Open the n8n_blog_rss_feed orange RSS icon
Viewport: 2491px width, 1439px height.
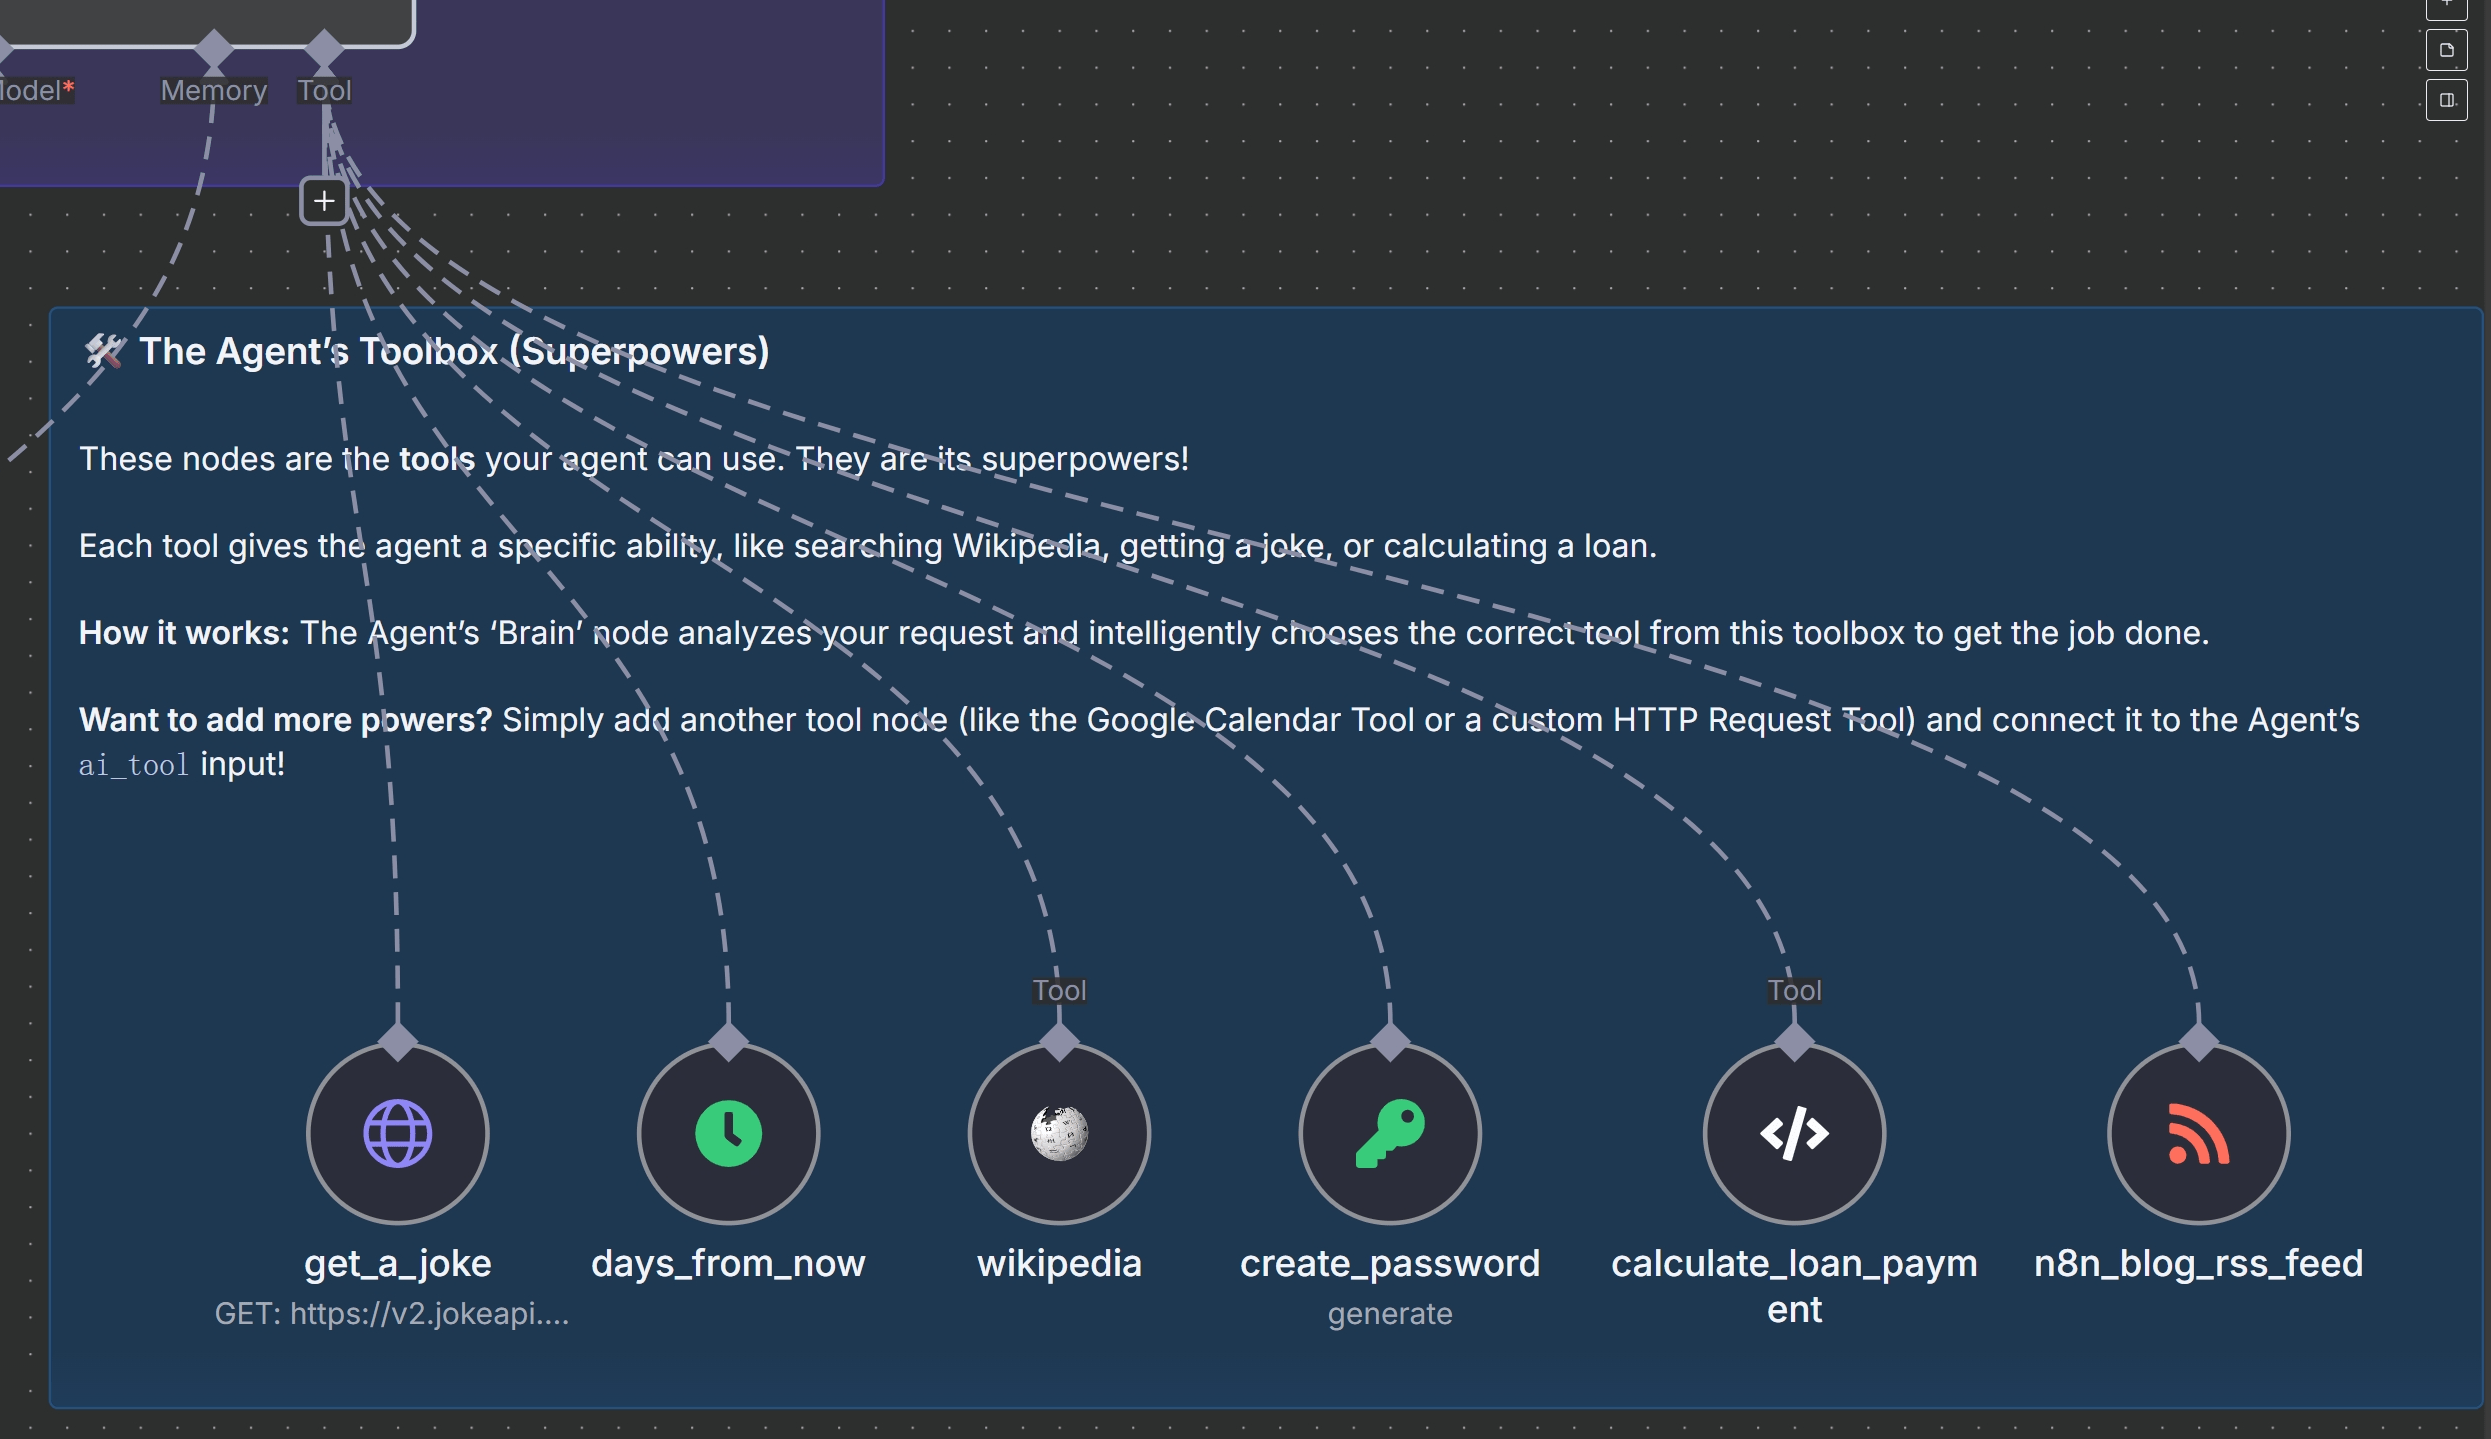tap(2198, 1133)
